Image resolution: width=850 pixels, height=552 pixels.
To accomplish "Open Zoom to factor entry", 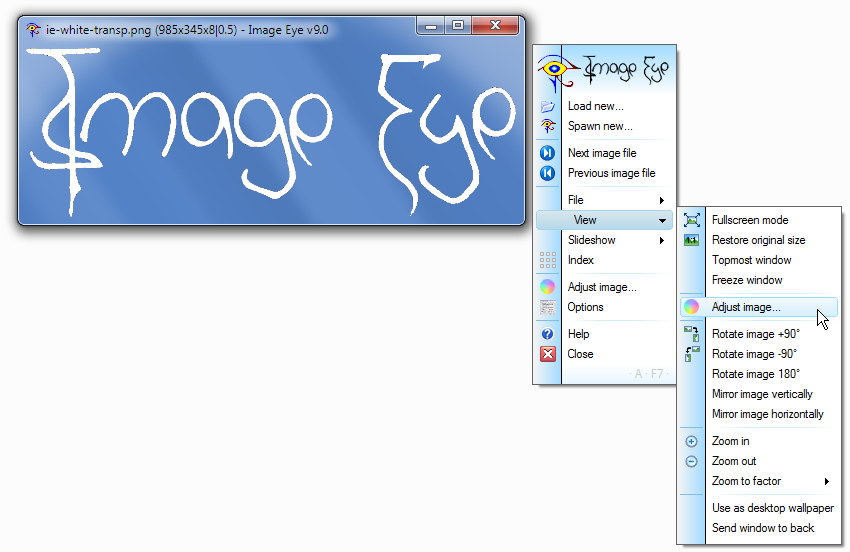I will tap(746, 482).
